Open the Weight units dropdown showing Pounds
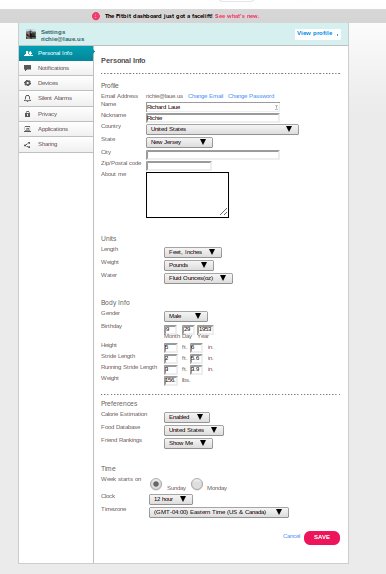The height and width of the screenshot is (574, 386). (189, 265)
